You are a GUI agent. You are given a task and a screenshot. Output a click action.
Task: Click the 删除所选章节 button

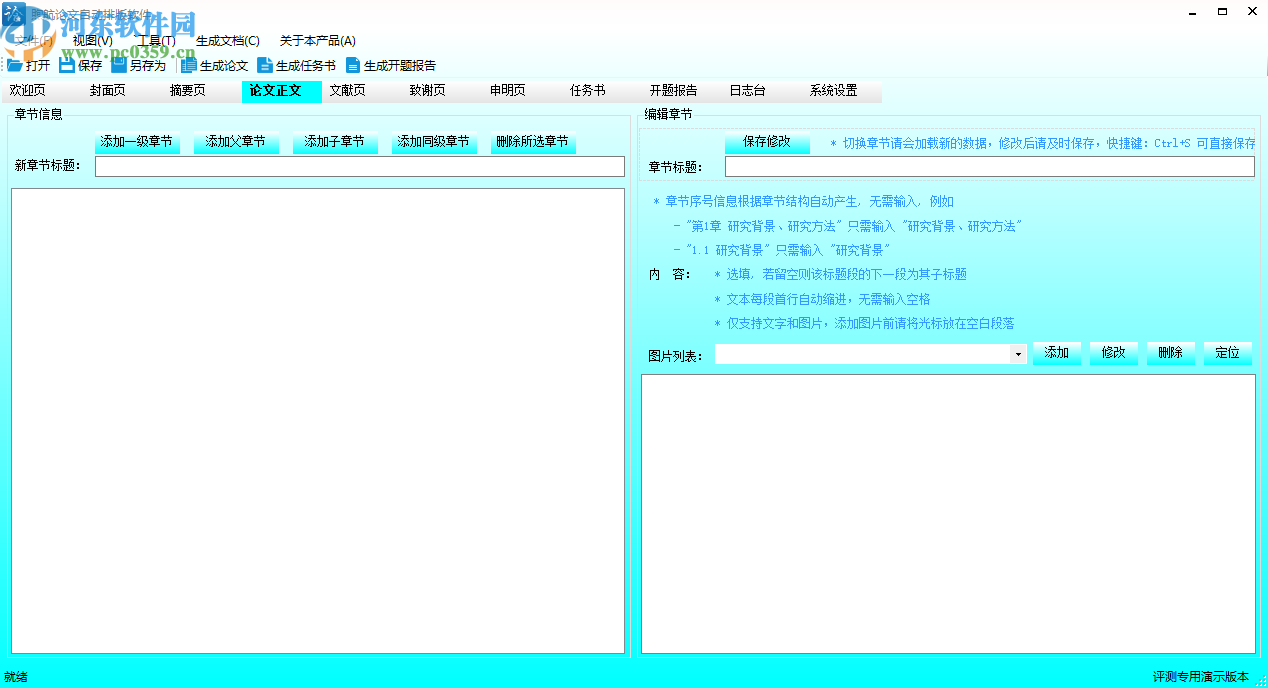(532, 141)
